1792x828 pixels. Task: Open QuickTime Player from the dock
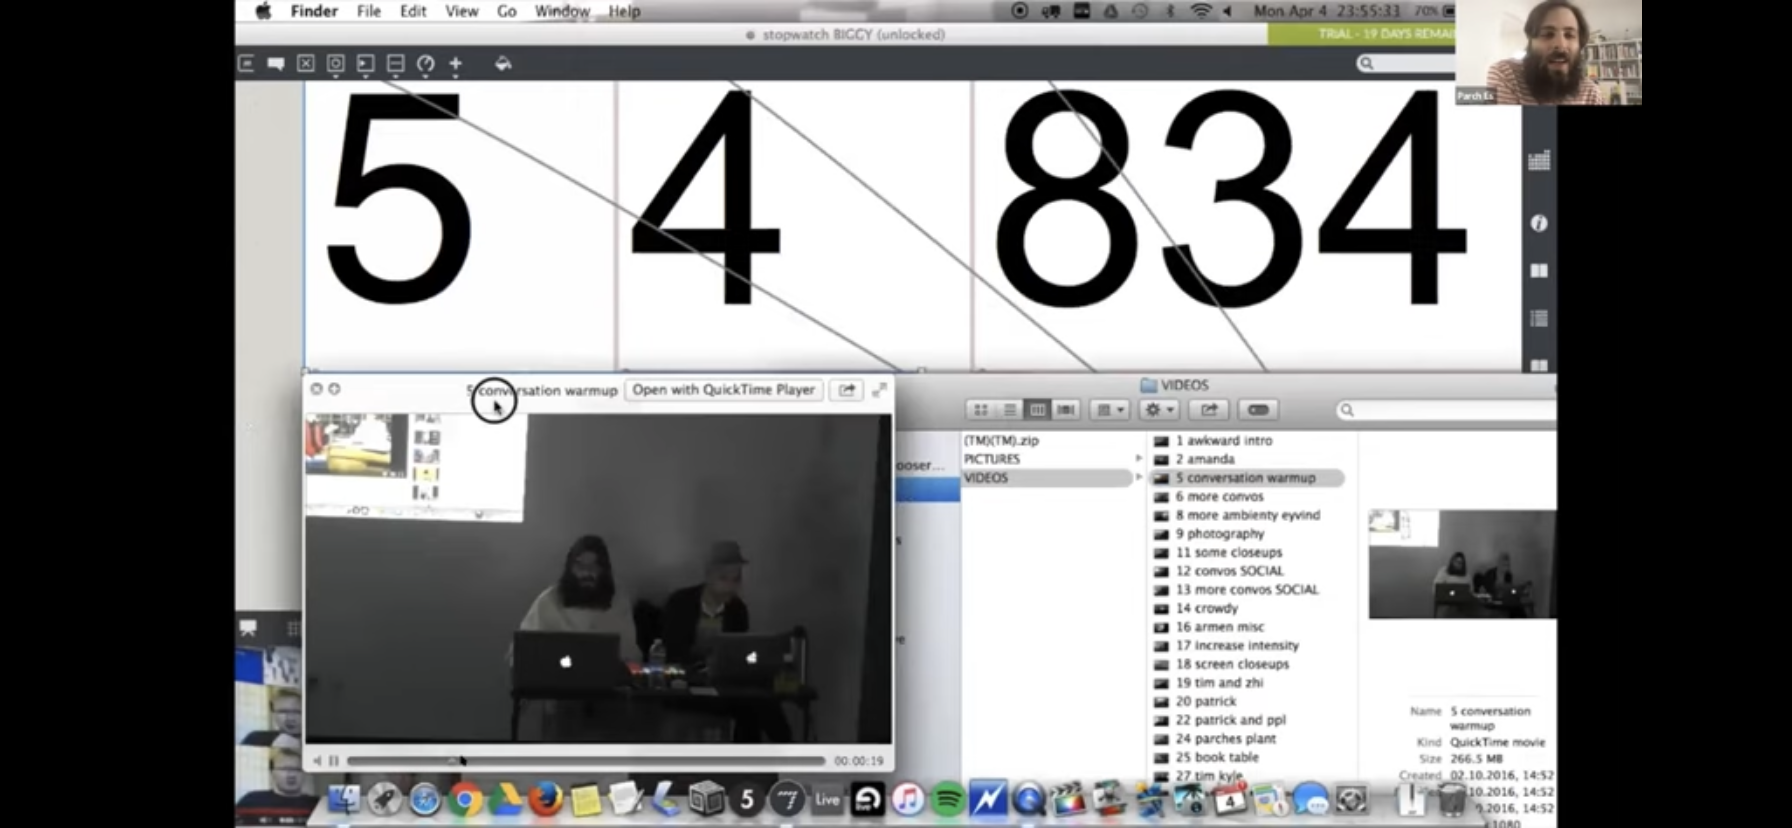tap(1028, 799)
